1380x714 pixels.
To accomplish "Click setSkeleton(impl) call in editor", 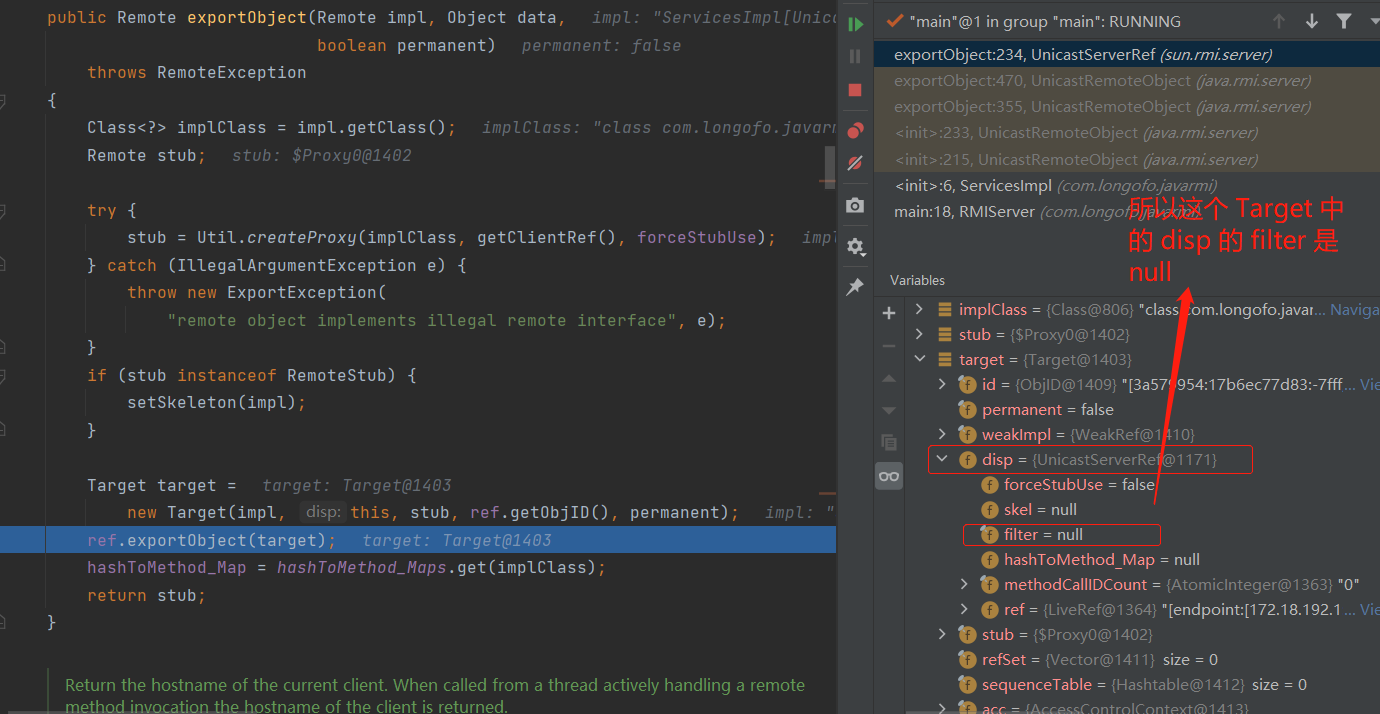I will [x=216, y=402].
